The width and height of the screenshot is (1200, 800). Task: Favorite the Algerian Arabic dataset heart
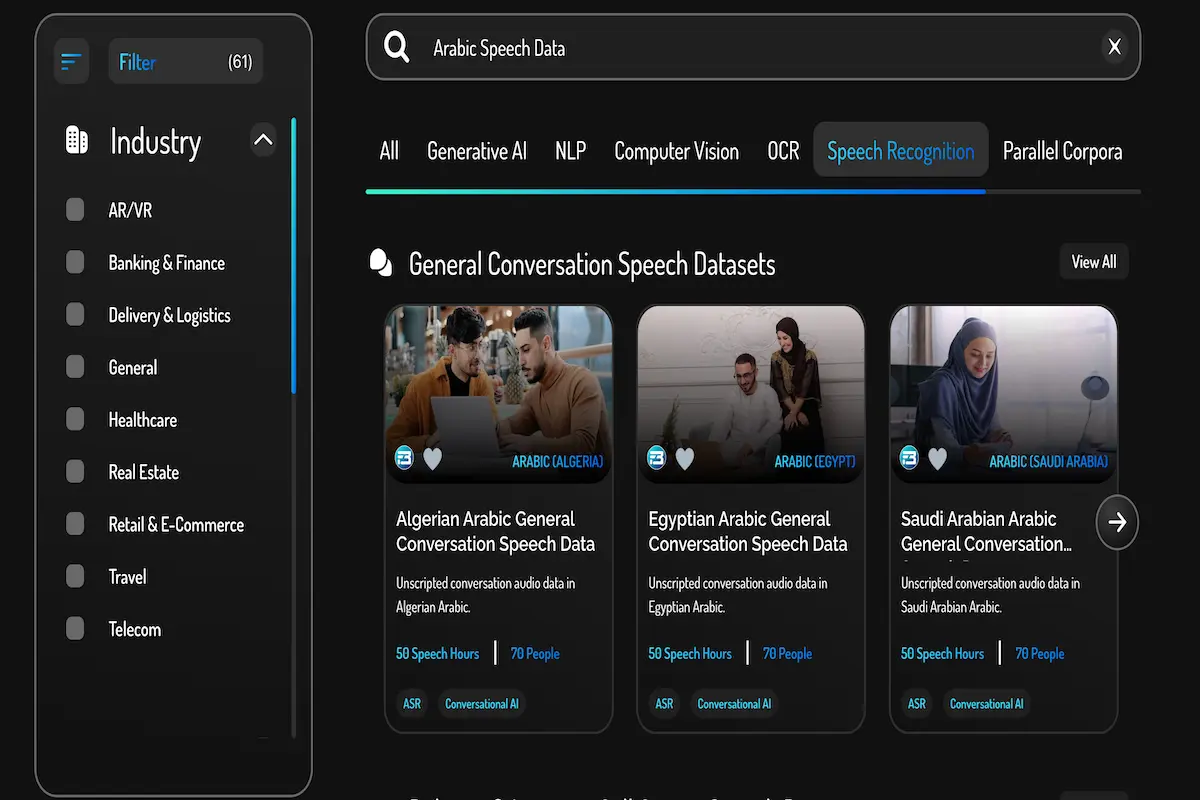click(x=432, y=458)
